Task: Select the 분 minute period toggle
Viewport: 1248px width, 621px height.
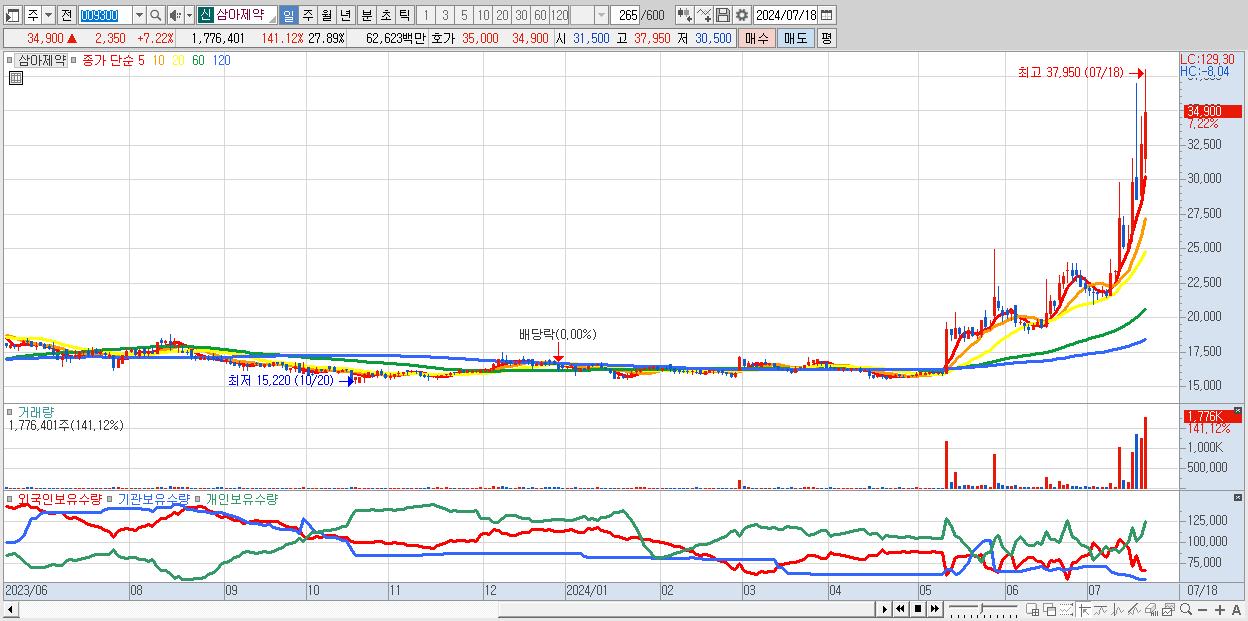Action: tap(366, 15)
